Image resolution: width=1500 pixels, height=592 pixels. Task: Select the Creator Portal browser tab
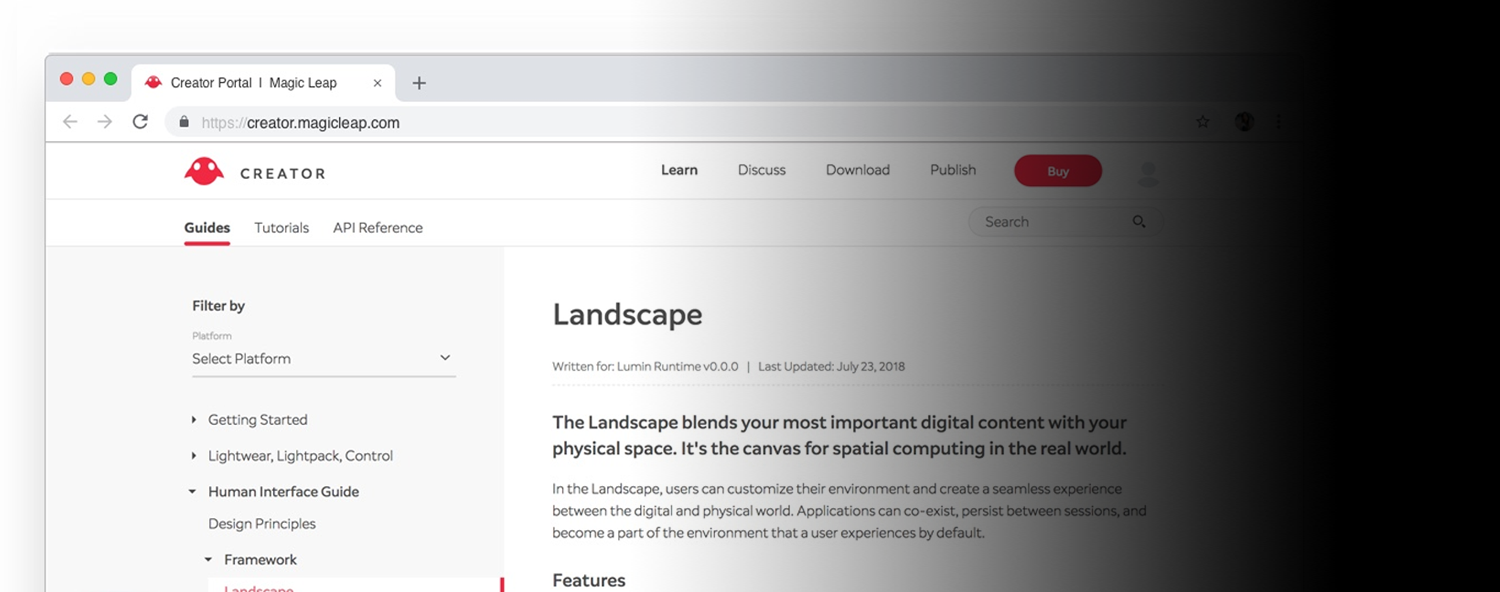click(x=264, y=83)
